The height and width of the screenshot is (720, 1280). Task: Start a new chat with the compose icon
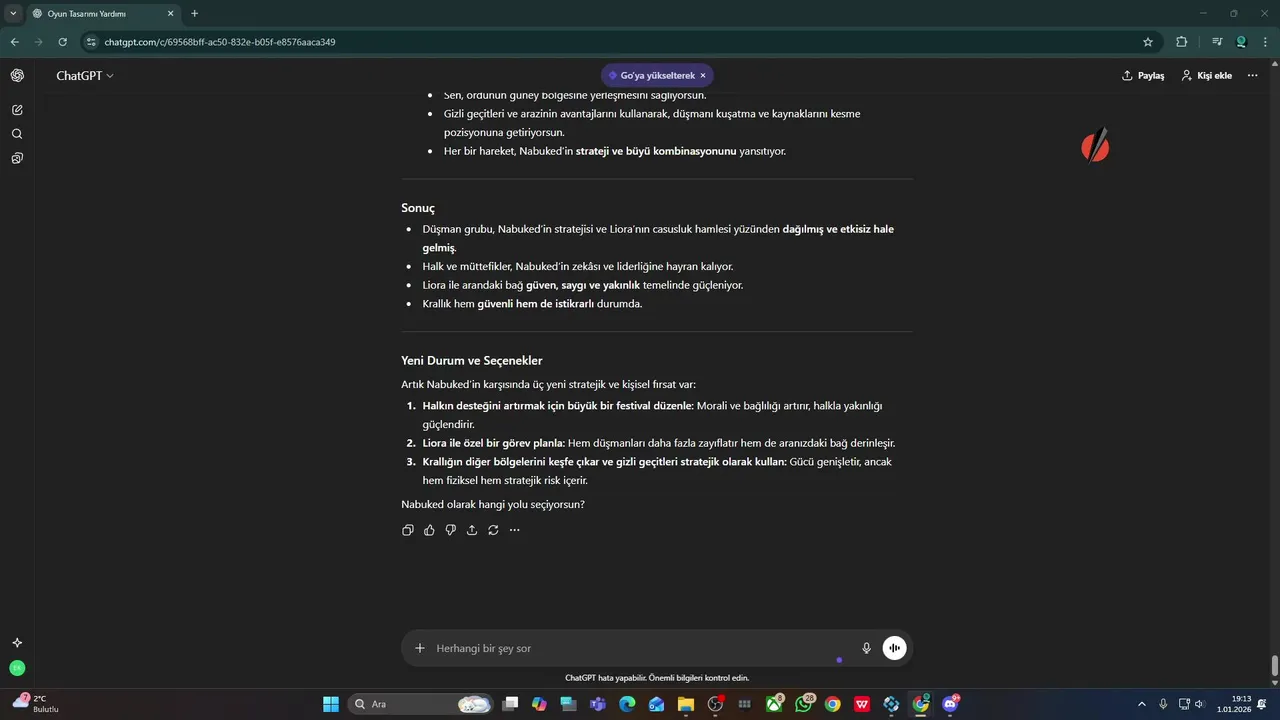pyautogui.click(x=17, y=110)
